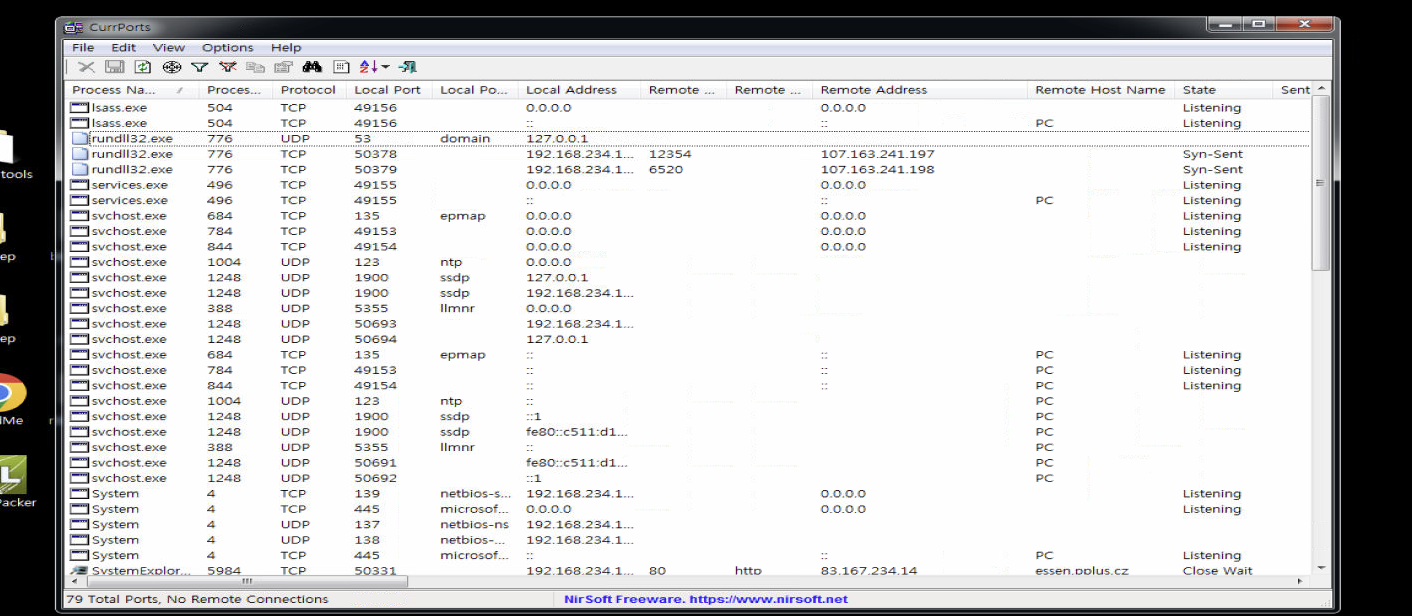Click the crosshair target toolbar icon
This screenshot has width=1412, height=616.
pos(171,67)
